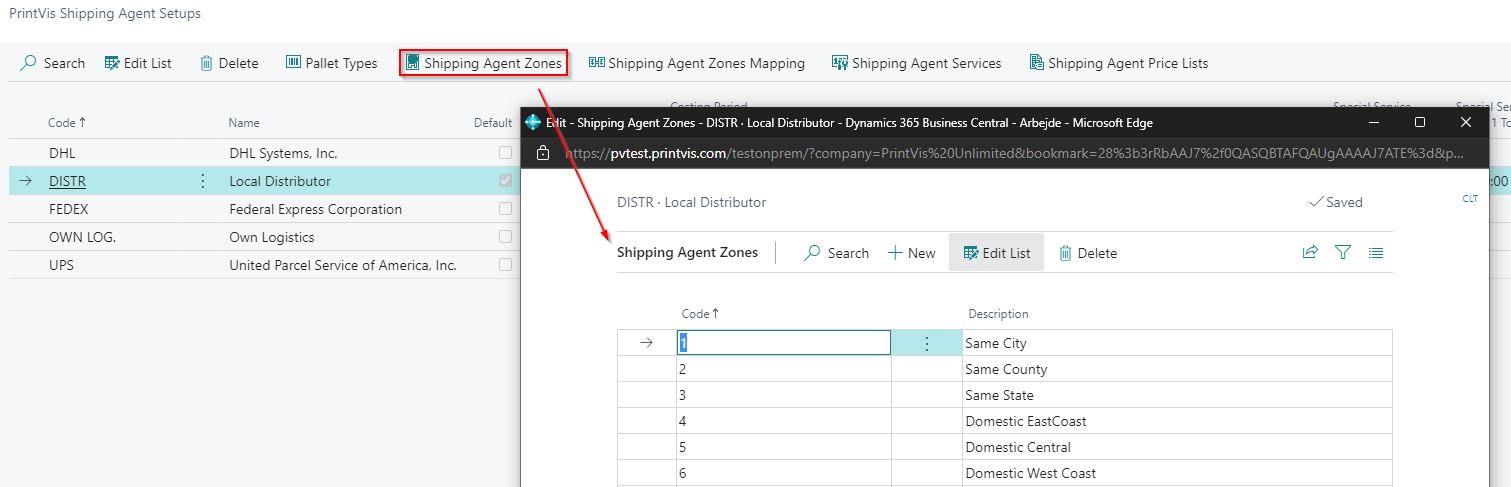This screenshot has width=1511, height=487.
Task: Open Shipping Agent Price Lists
Action: tap(1118, 63)
